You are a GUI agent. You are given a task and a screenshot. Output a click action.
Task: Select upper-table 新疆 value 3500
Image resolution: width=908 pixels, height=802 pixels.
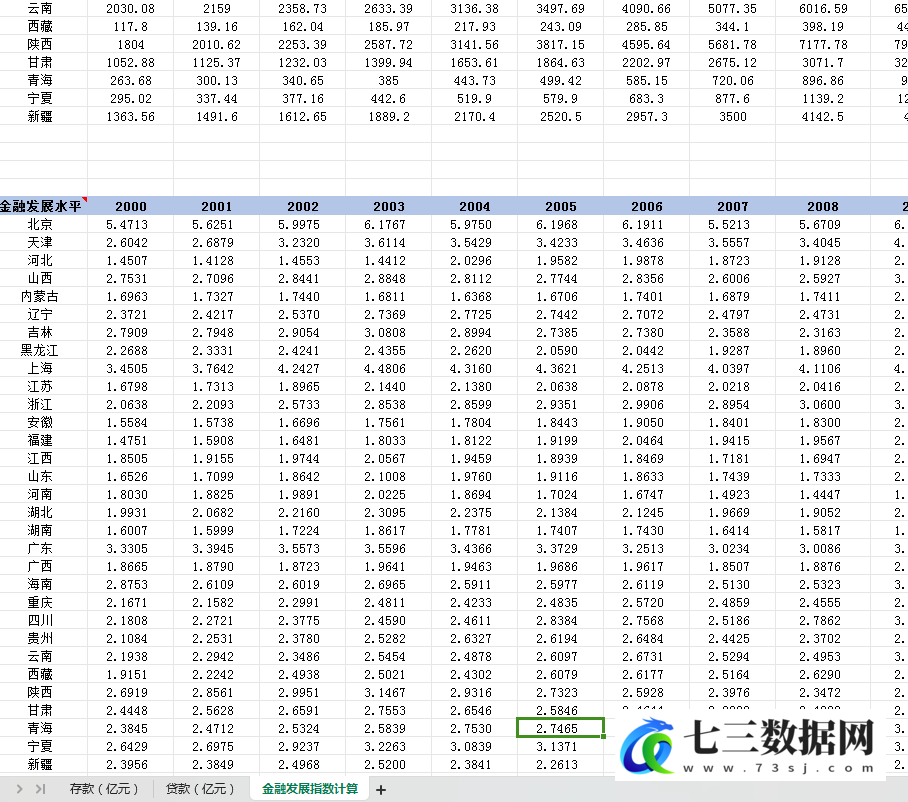pyautogui.click(x=733, y=116)
